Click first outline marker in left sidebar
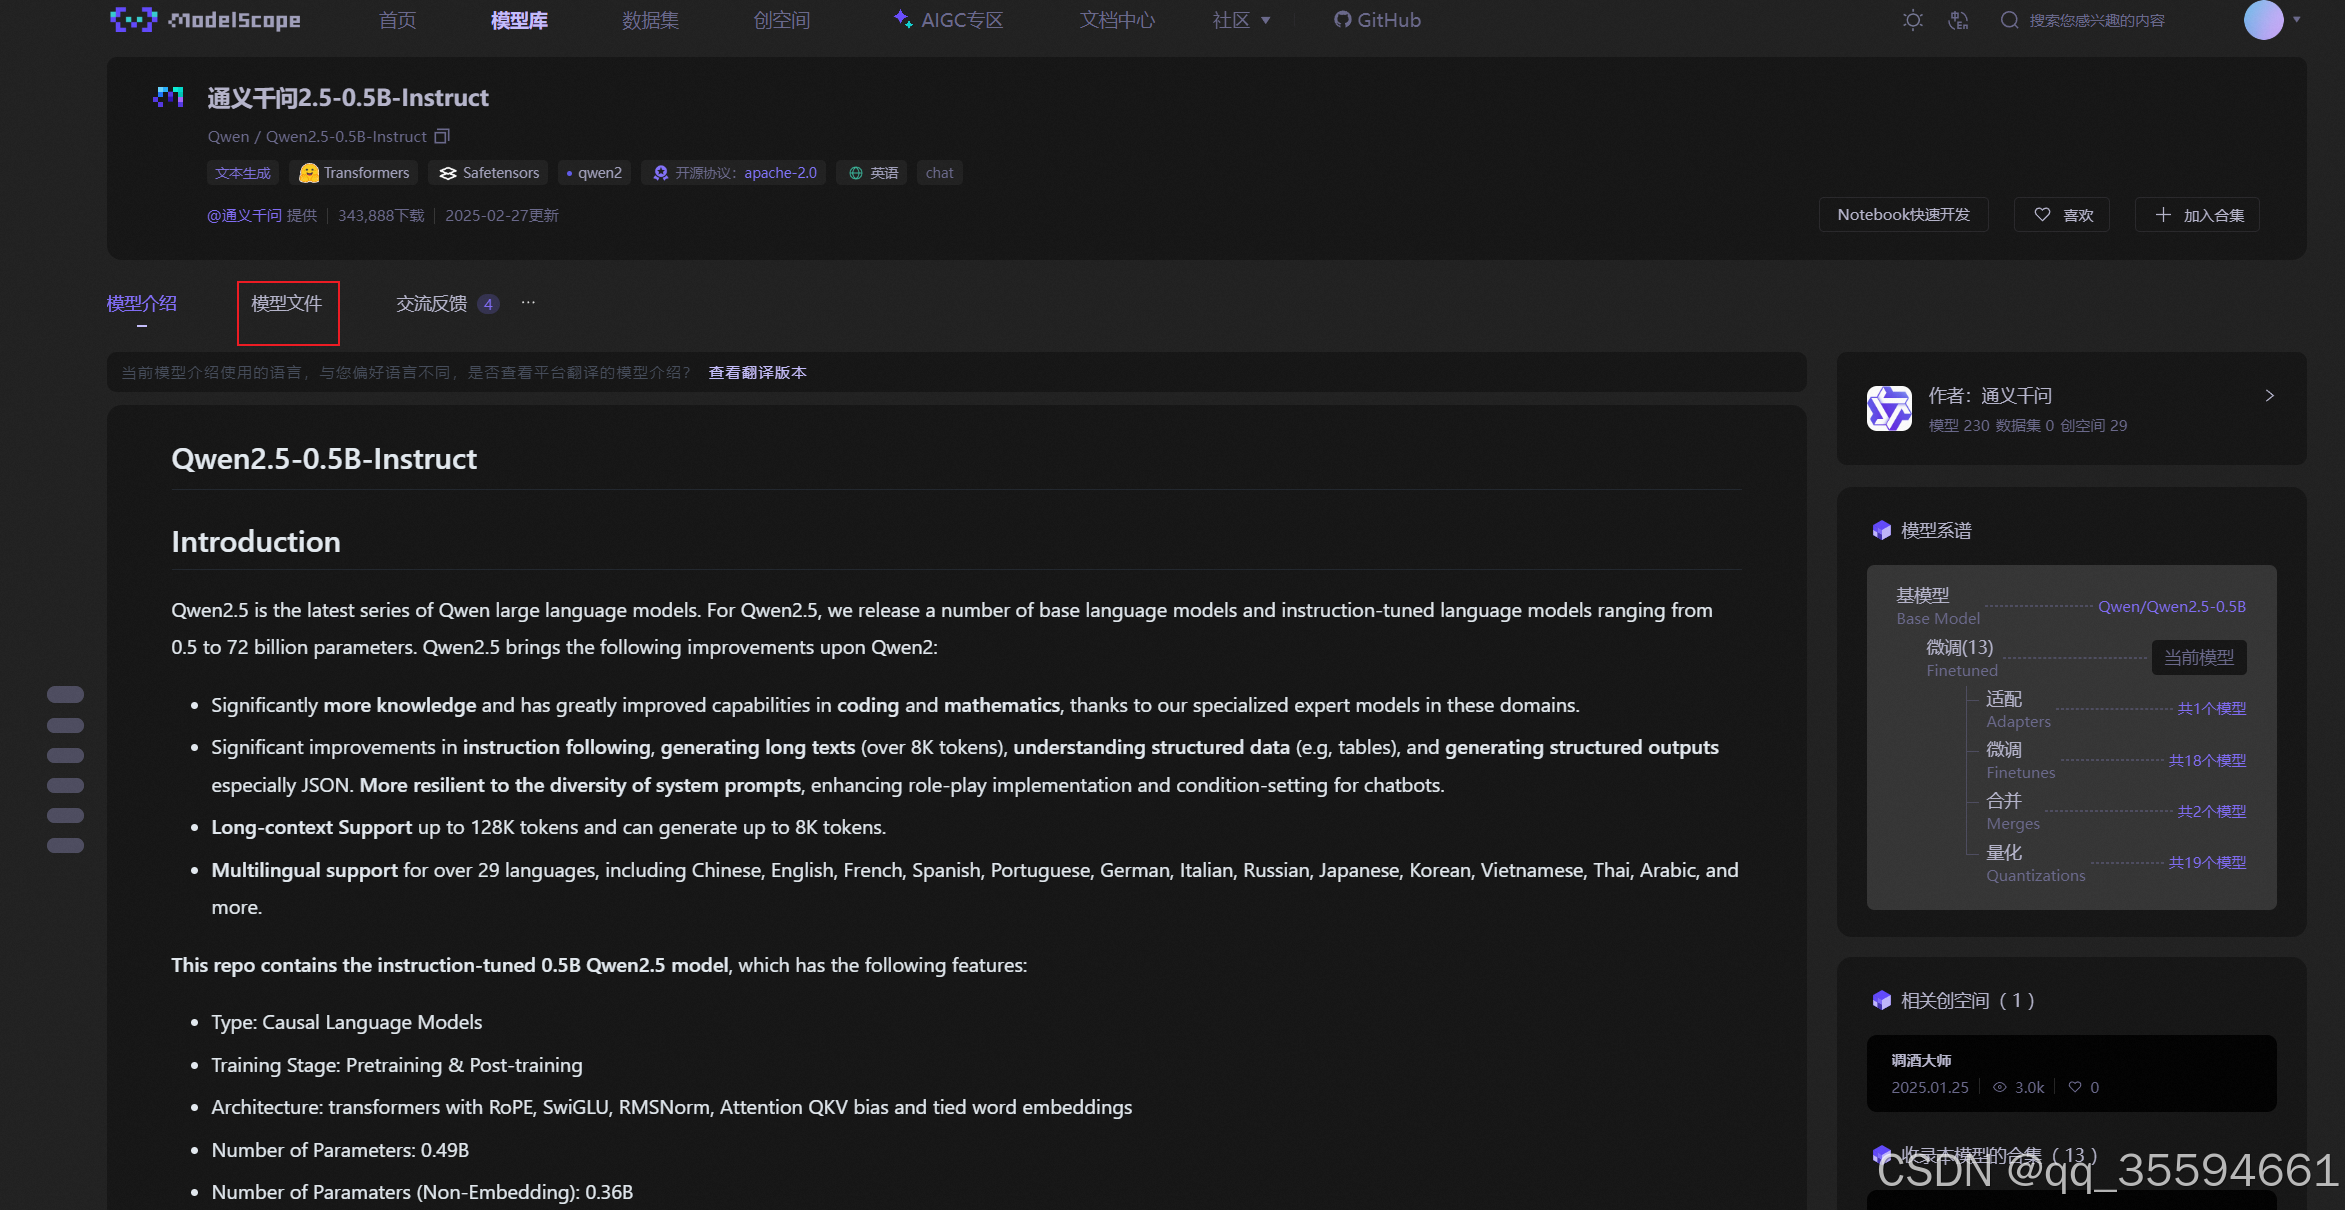 tap(65, 694)
